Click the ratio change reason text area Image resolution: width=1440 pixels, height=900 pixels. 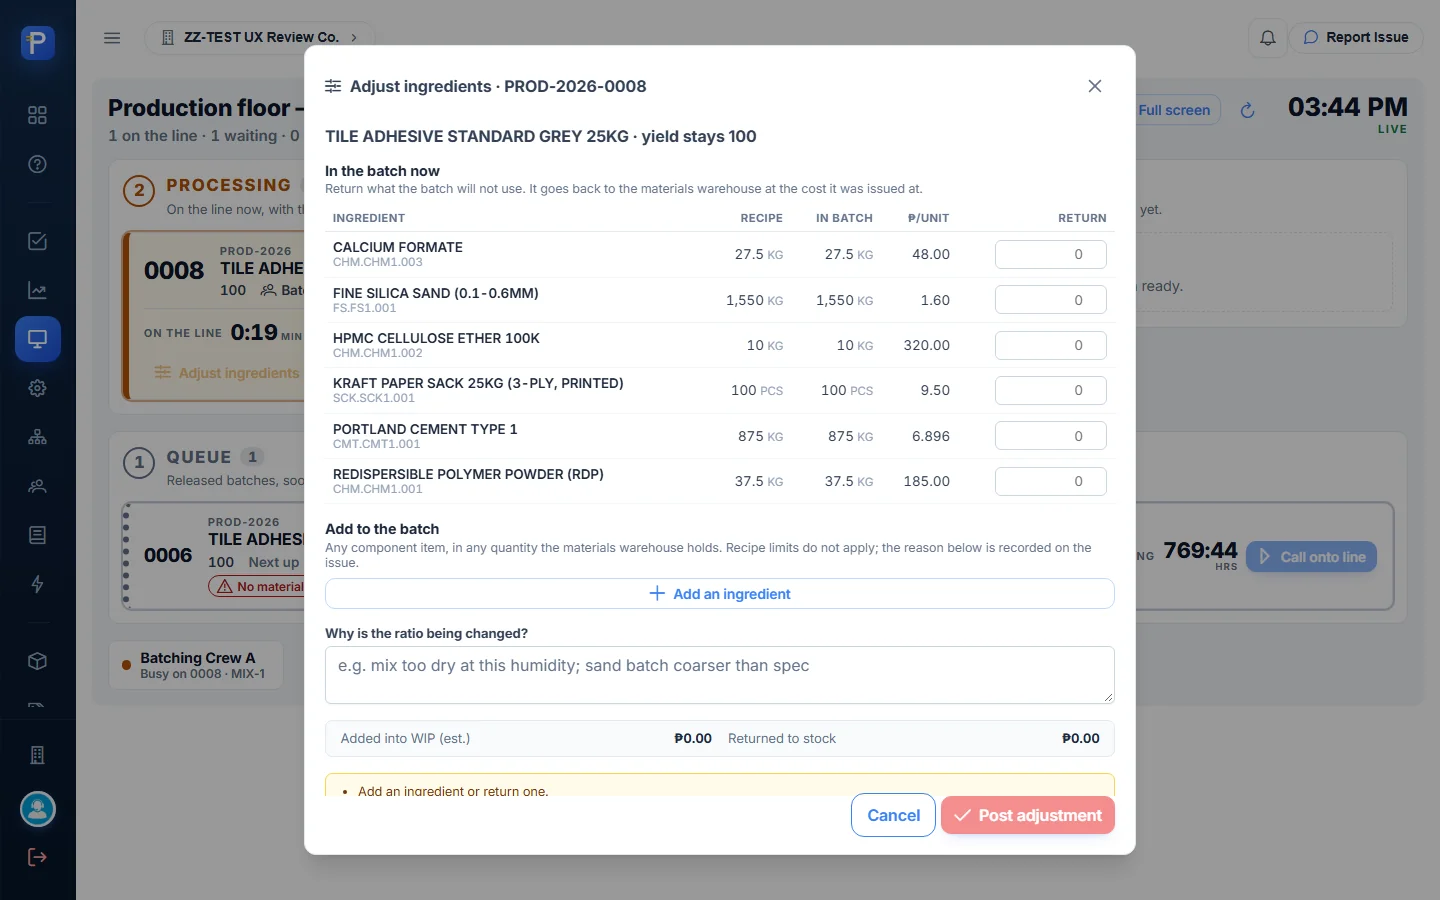[720, 675]
